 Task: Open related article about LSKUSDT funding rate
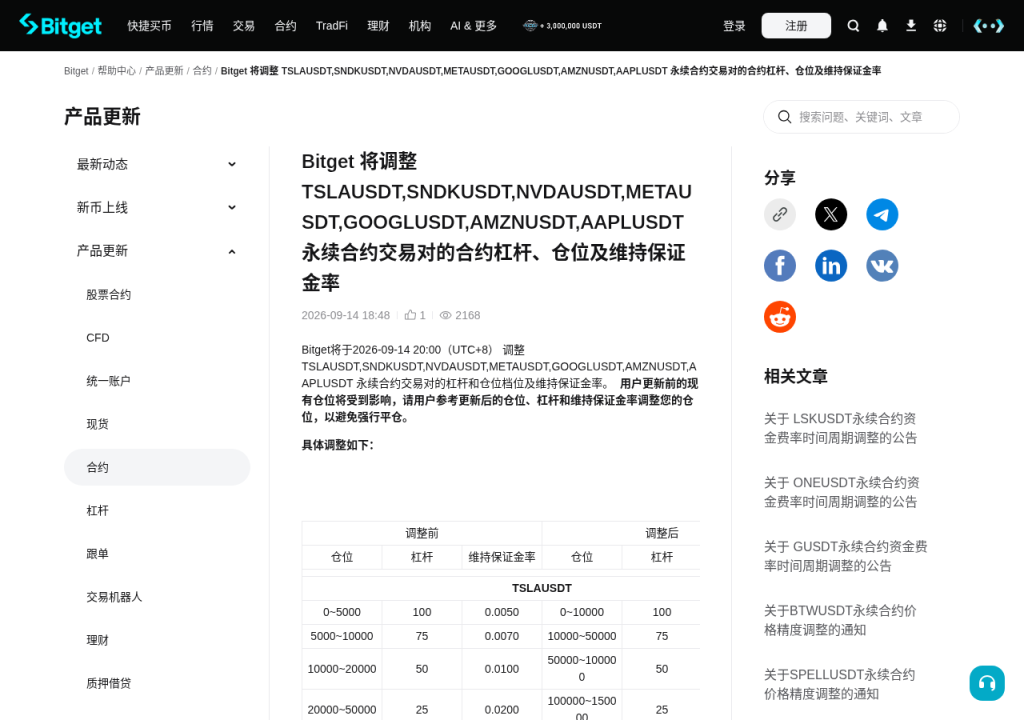[840, 428]
